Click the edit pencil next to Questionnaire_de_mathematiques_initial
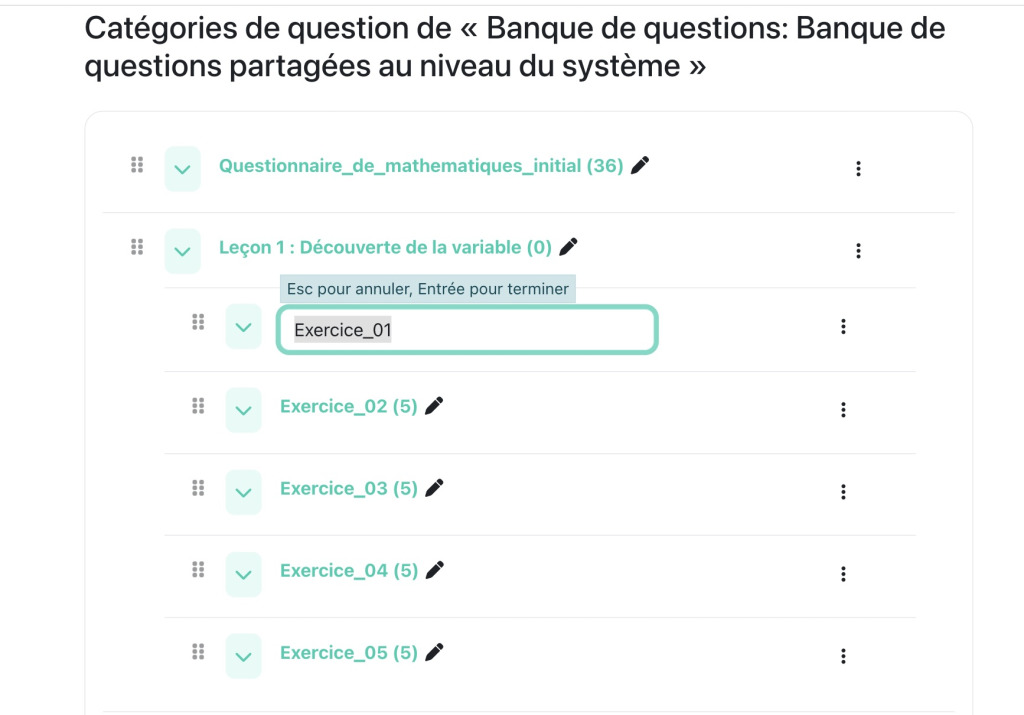This screenshot has height=715, width=1024. pos(639,165)
